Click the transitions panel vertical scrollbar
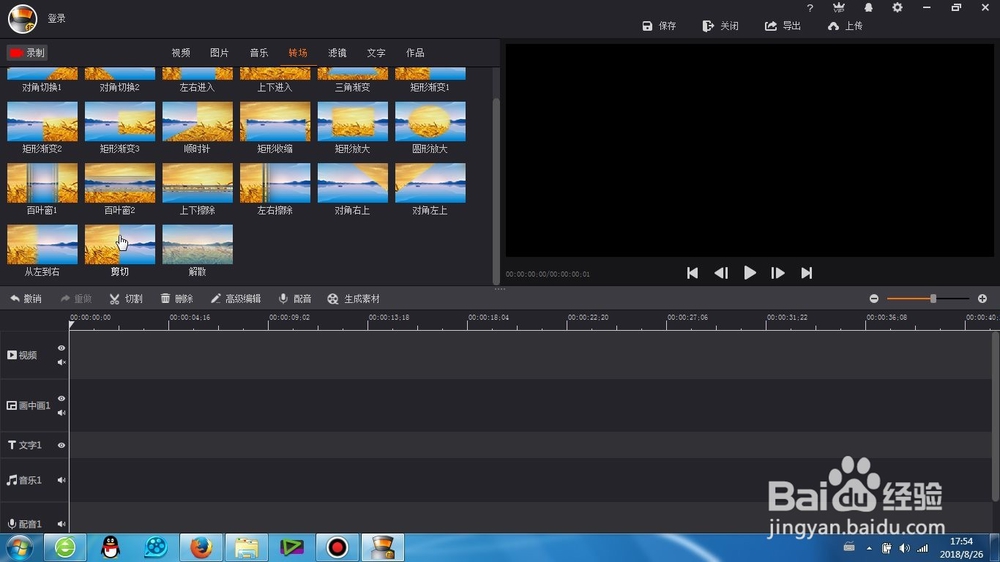 [496, 191]
